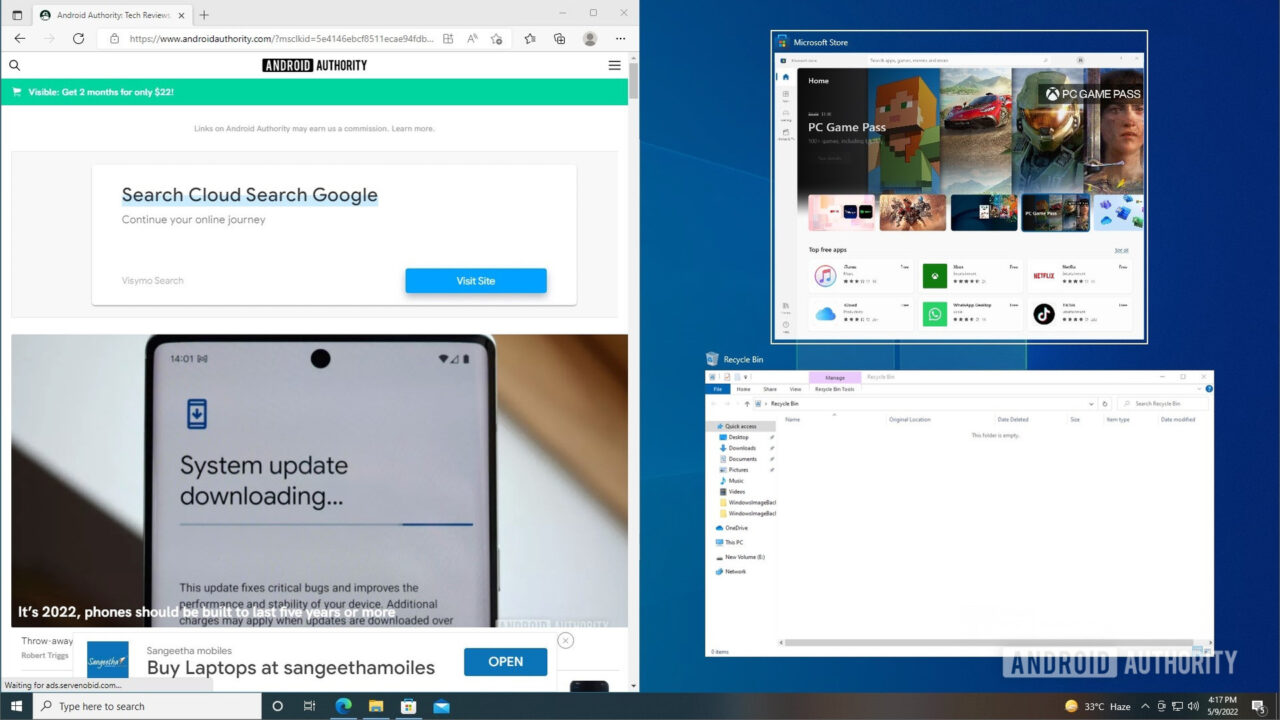This screenshot has height=720, width=1280.
Task: Click the Visit Site button on the ad
Action: [476, 280]
